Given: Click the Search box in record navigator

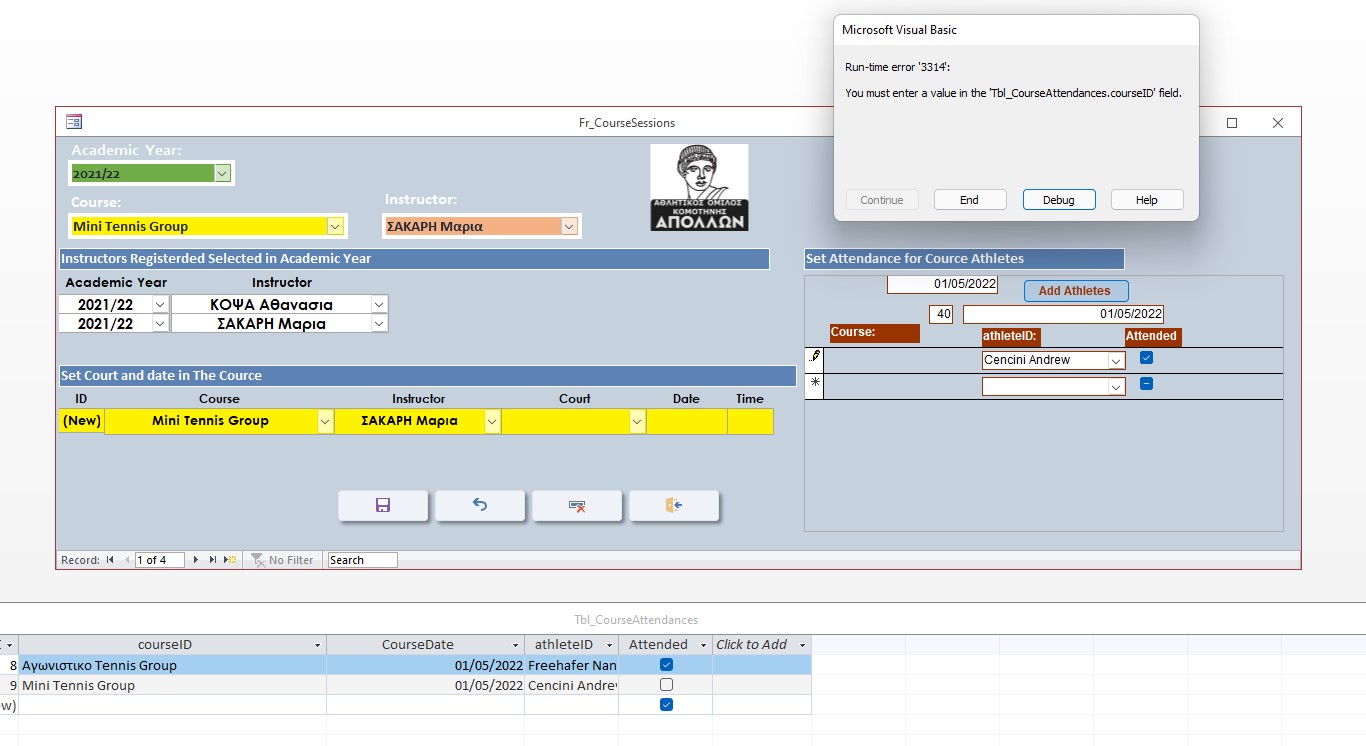Looking at the screenshot, I should [x=362, y=560].
